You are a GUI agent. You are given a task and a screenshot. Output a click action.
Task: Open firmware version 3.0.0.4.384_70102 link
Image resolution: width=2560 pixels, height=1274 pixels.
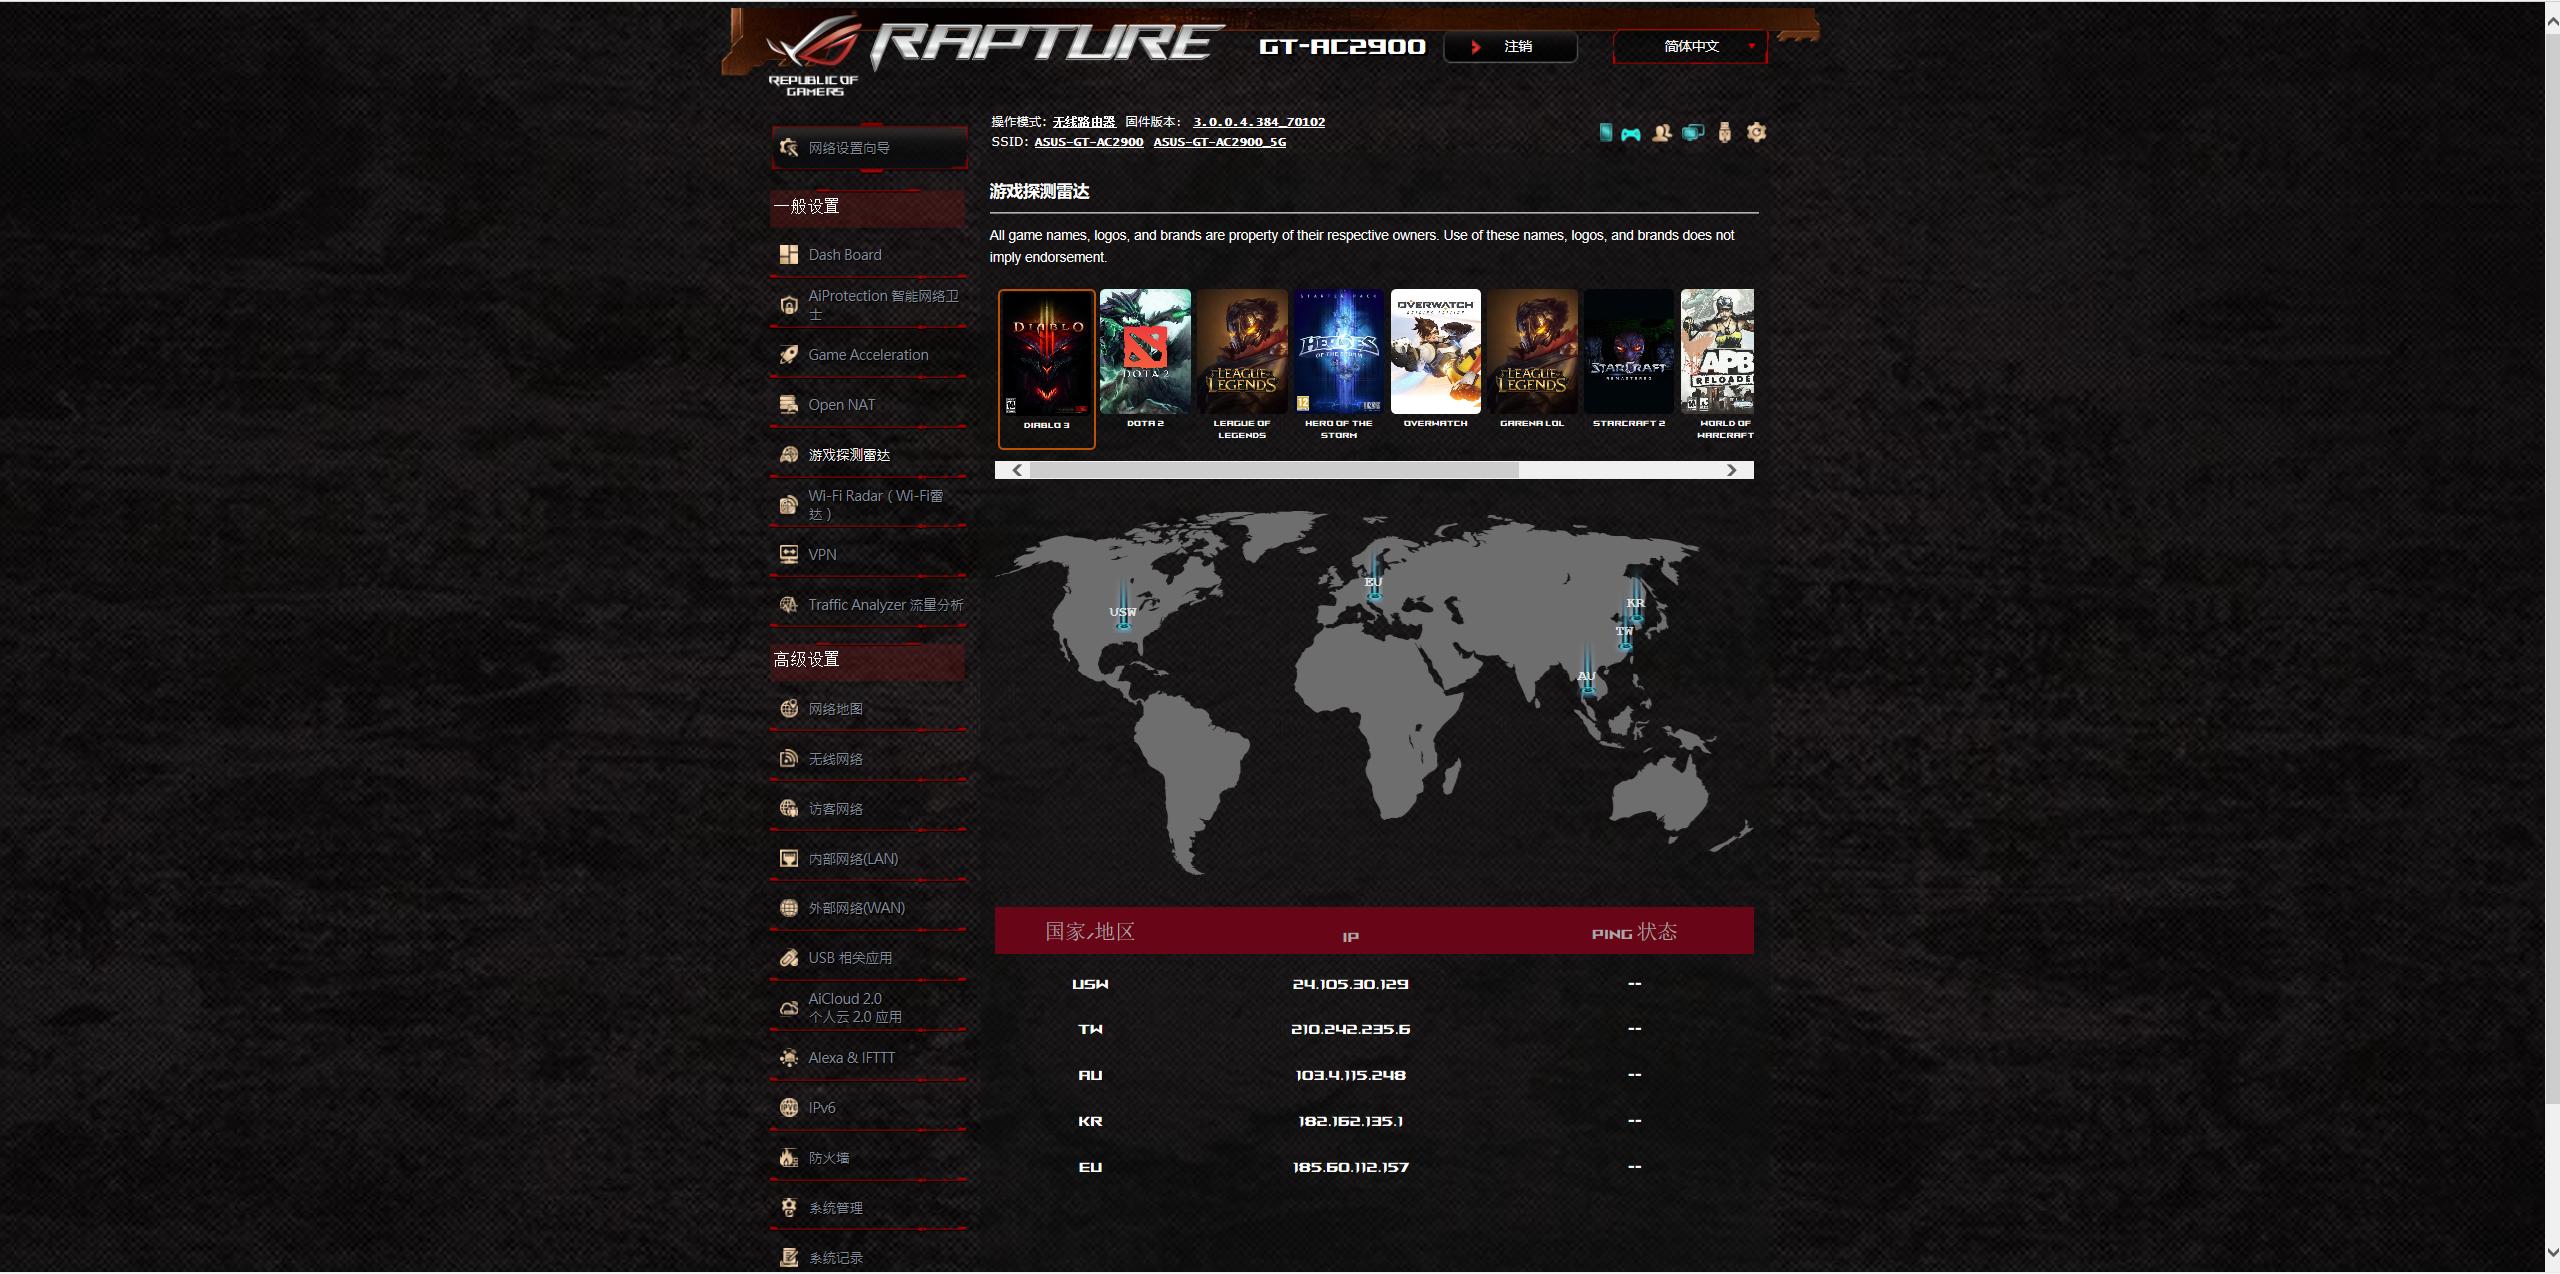coord(1258,122)
